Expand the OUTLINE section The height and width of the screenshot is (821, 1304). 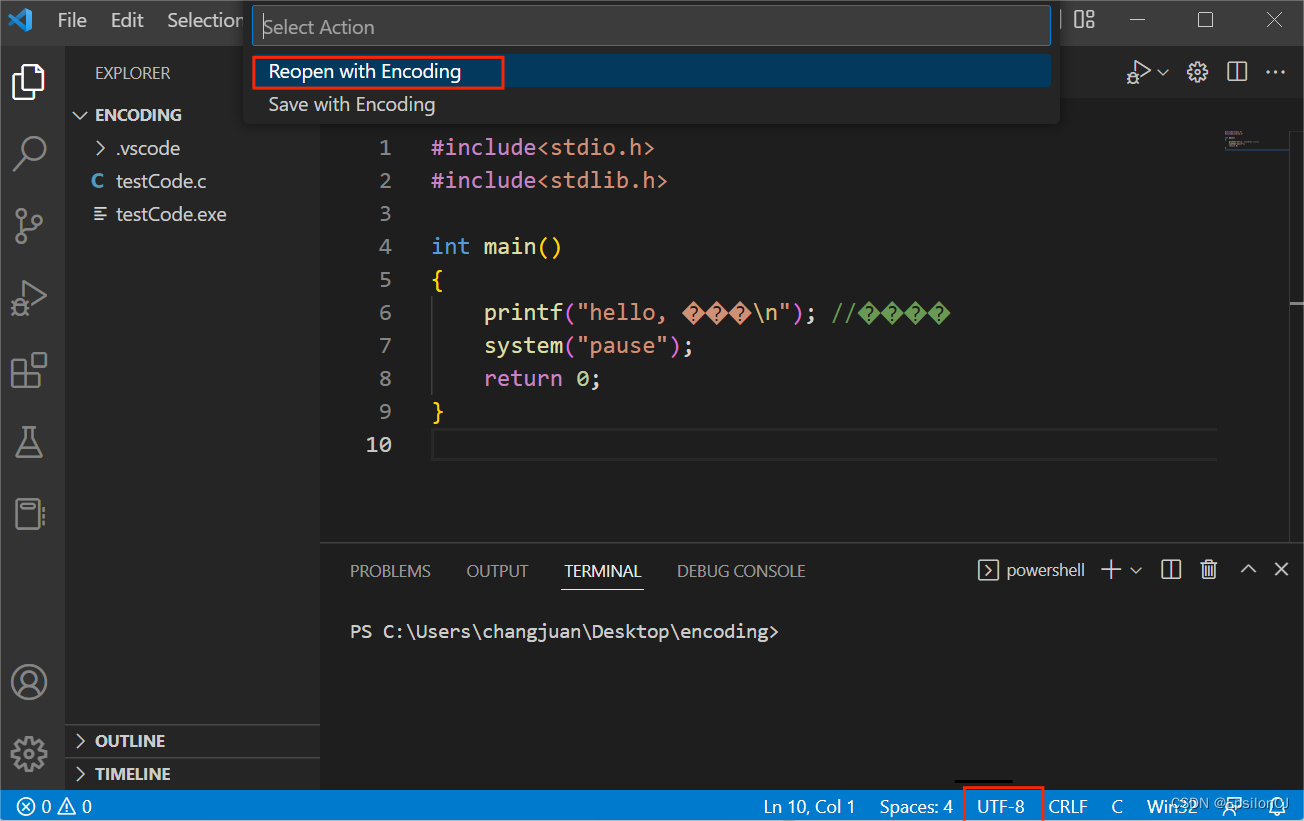(193, 741)
